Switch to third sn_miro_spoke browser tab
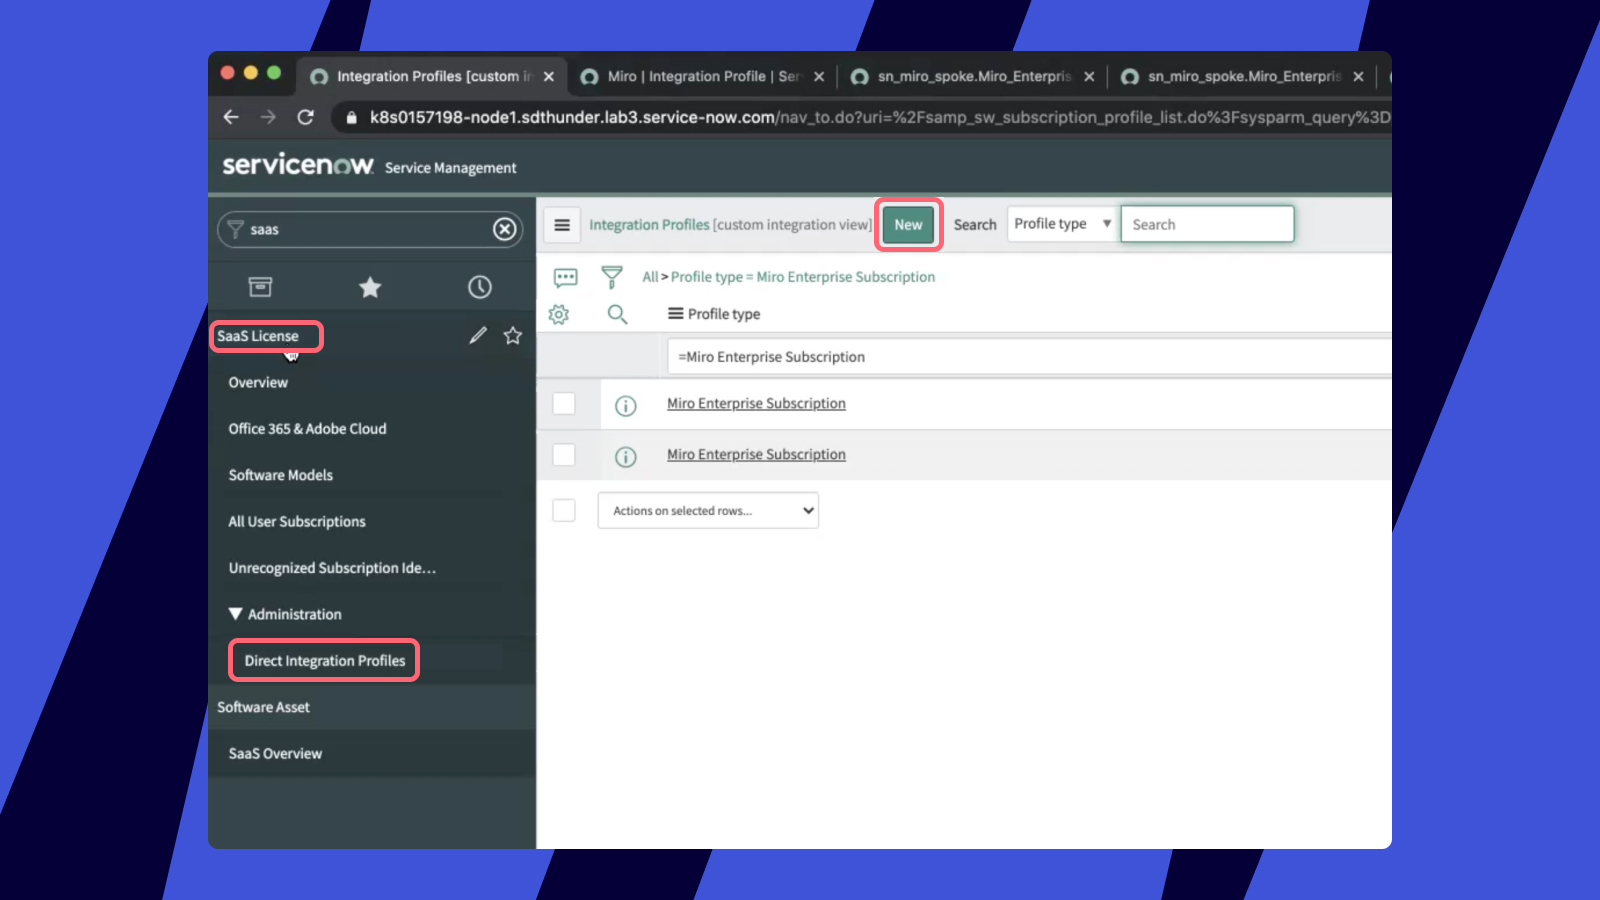The width and height of the screenshot is (1600, 900). [x=973, y=76]
